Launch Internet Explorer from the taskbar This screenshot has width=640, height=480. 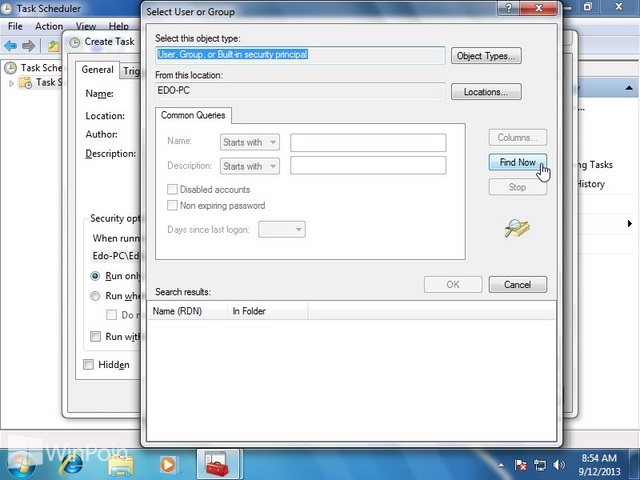tap(71, 464)
